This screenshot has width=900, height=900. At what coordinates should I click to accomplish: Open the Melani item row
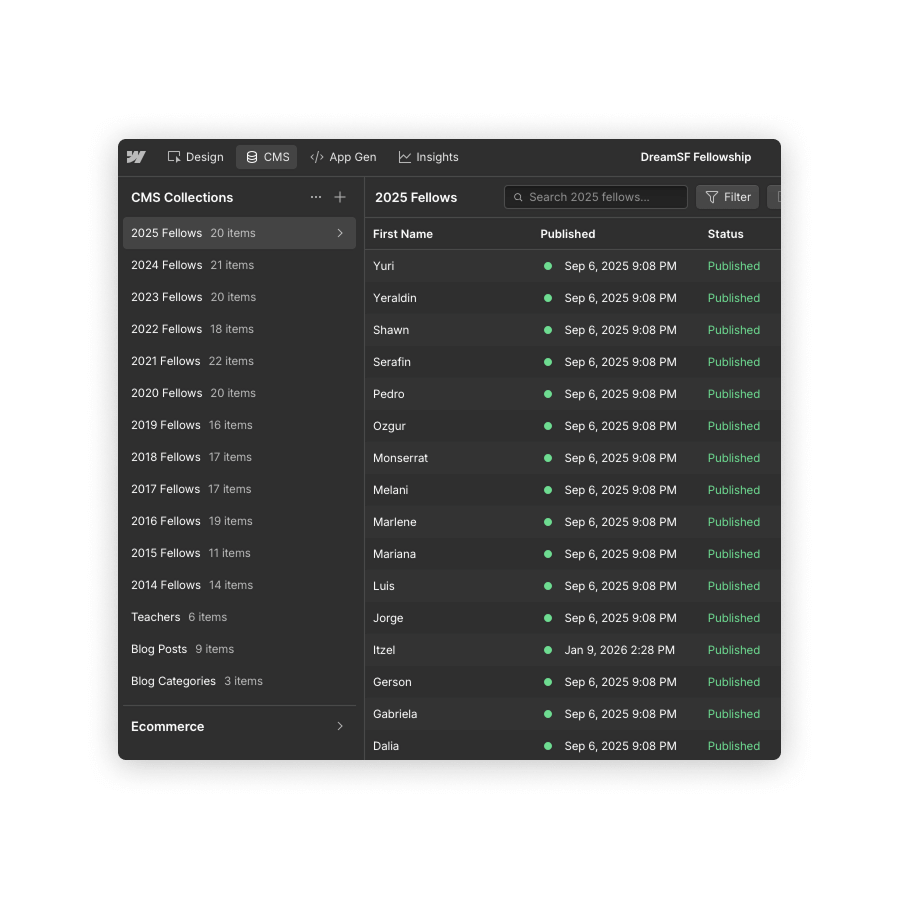573,490
